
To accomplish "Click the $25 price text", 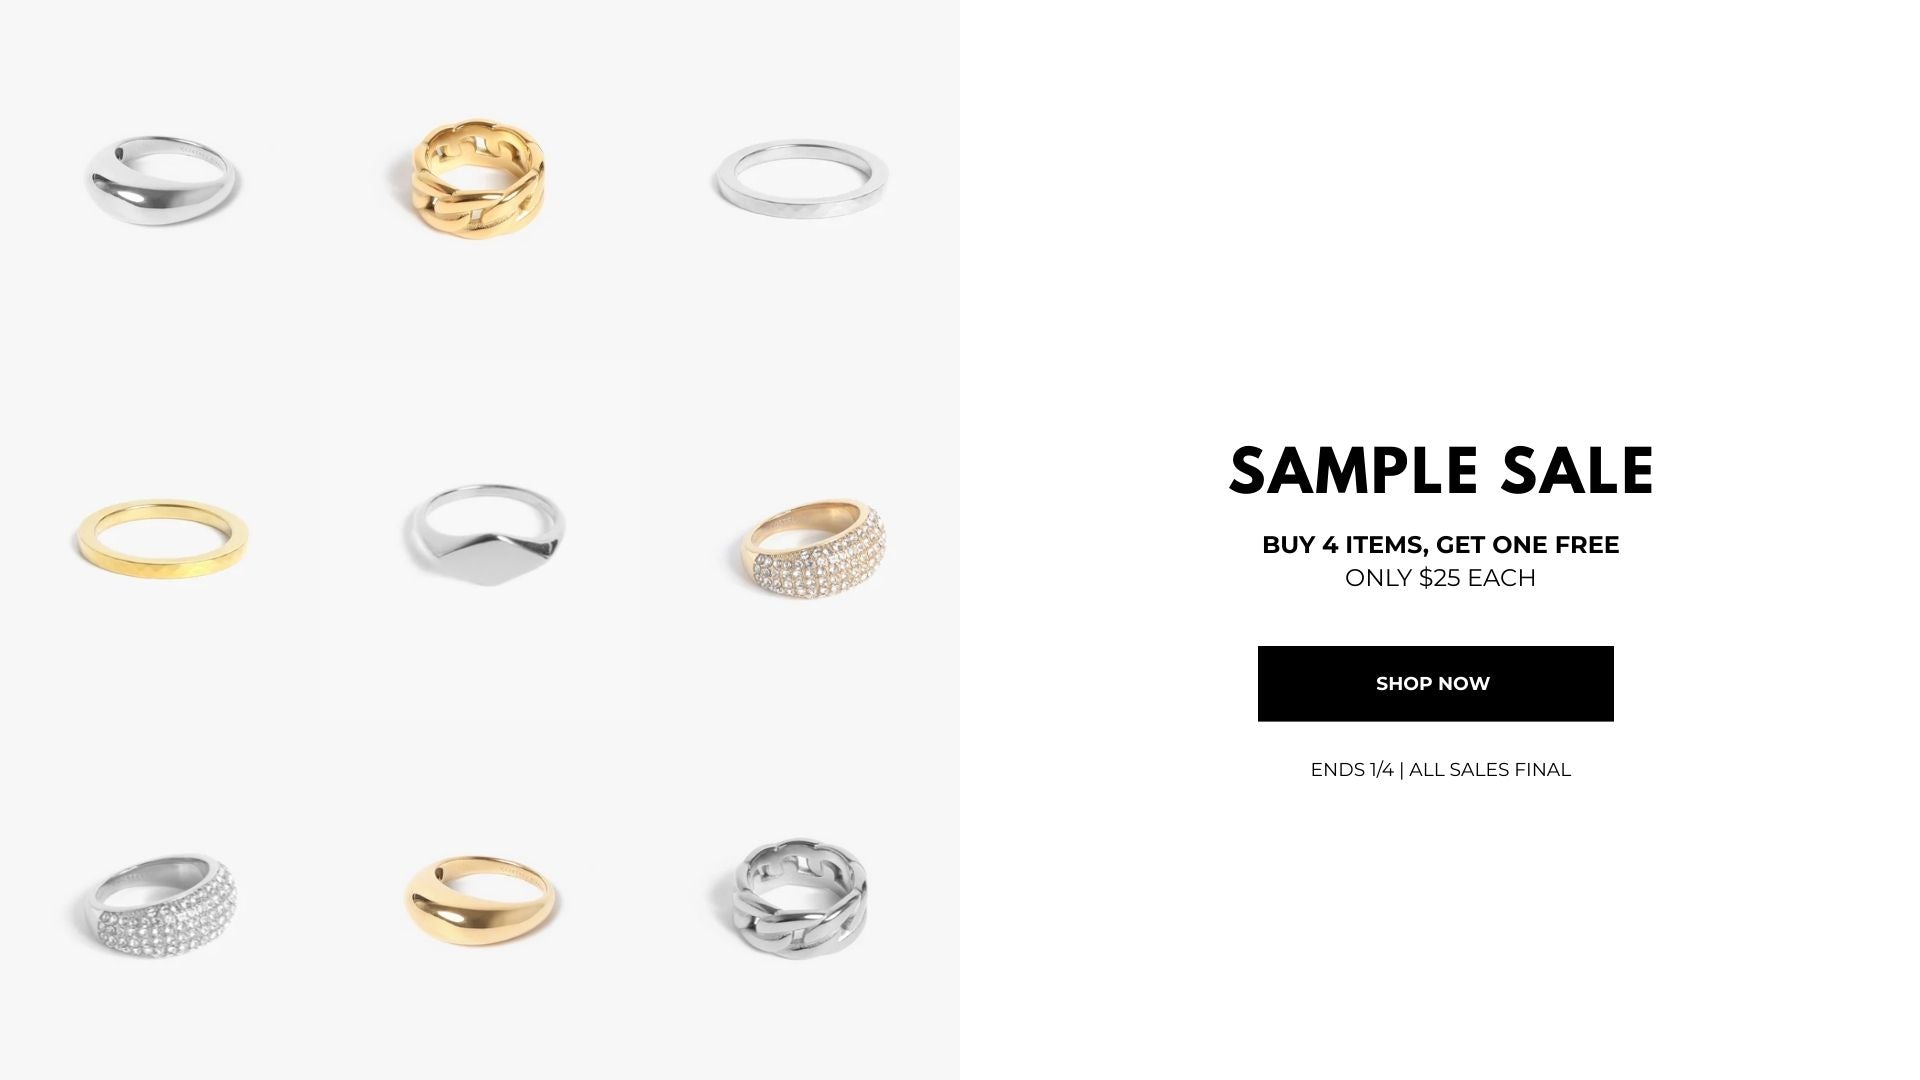I will [1440, 578].
